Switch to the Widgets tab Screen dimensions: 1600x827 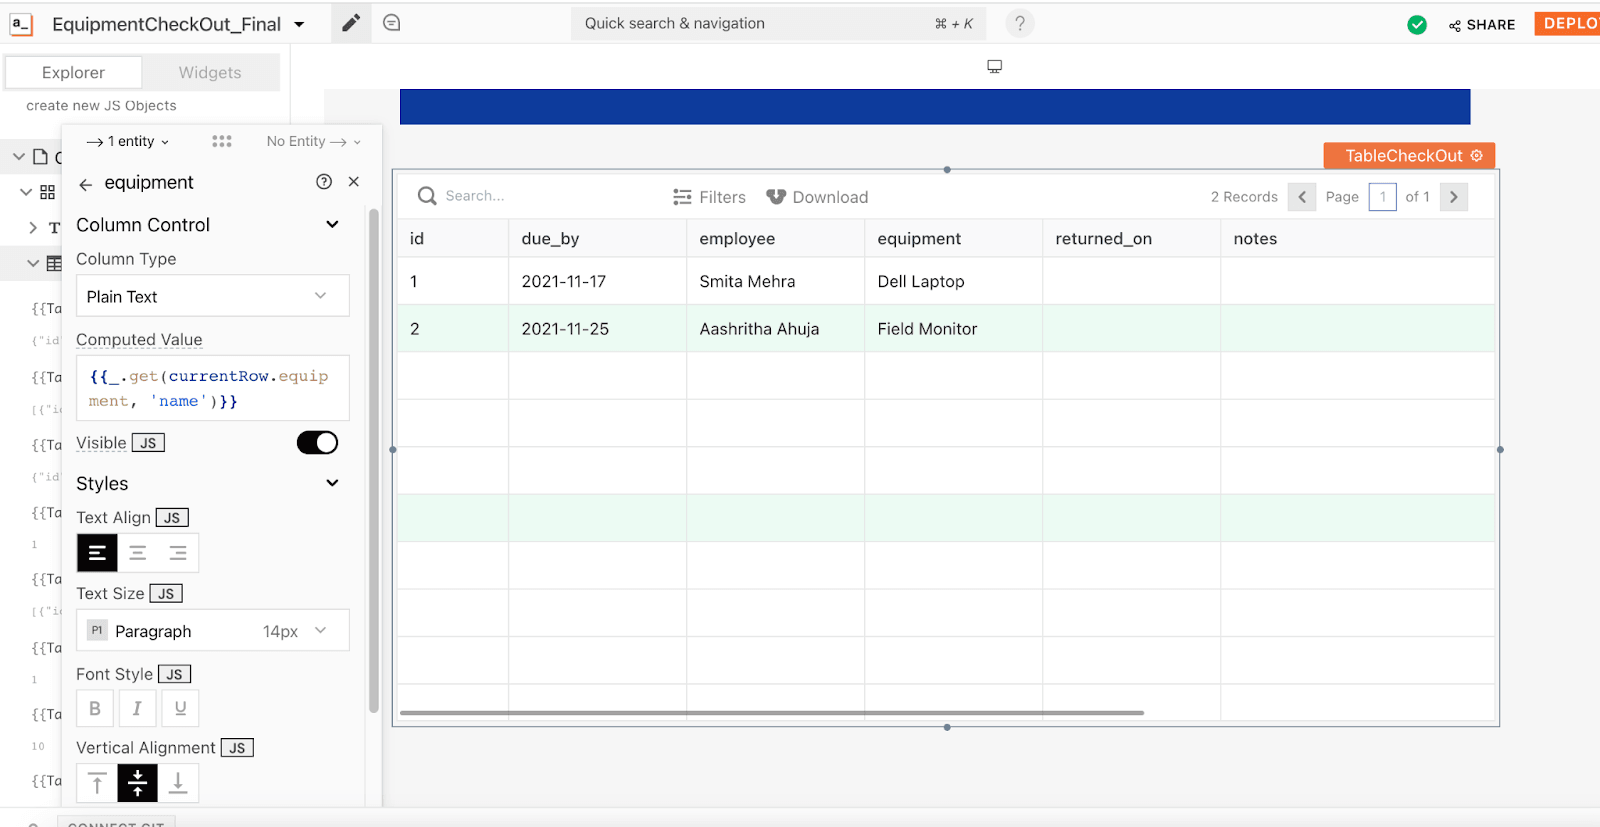(210, 72)
